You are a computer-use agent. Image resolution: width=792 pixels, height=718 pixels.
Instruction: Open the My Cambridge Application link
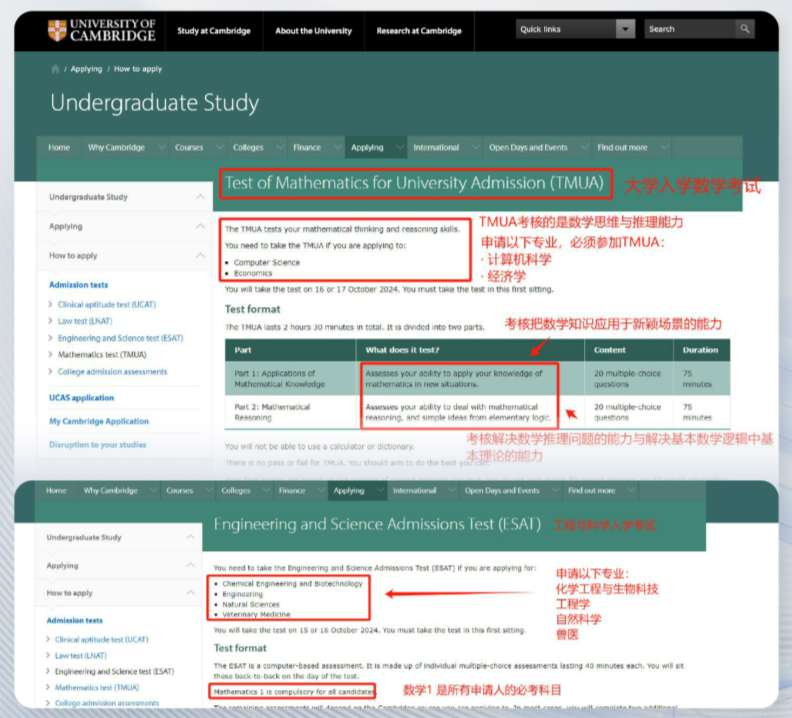click(x=99, y=421)
